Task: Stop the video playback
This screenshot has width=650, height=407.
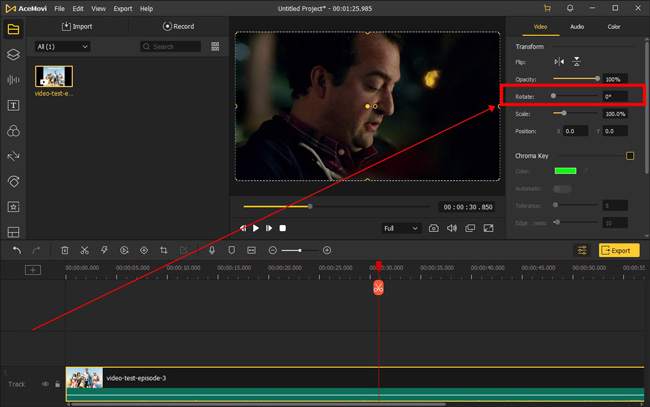Action: [x=283, y=228]
